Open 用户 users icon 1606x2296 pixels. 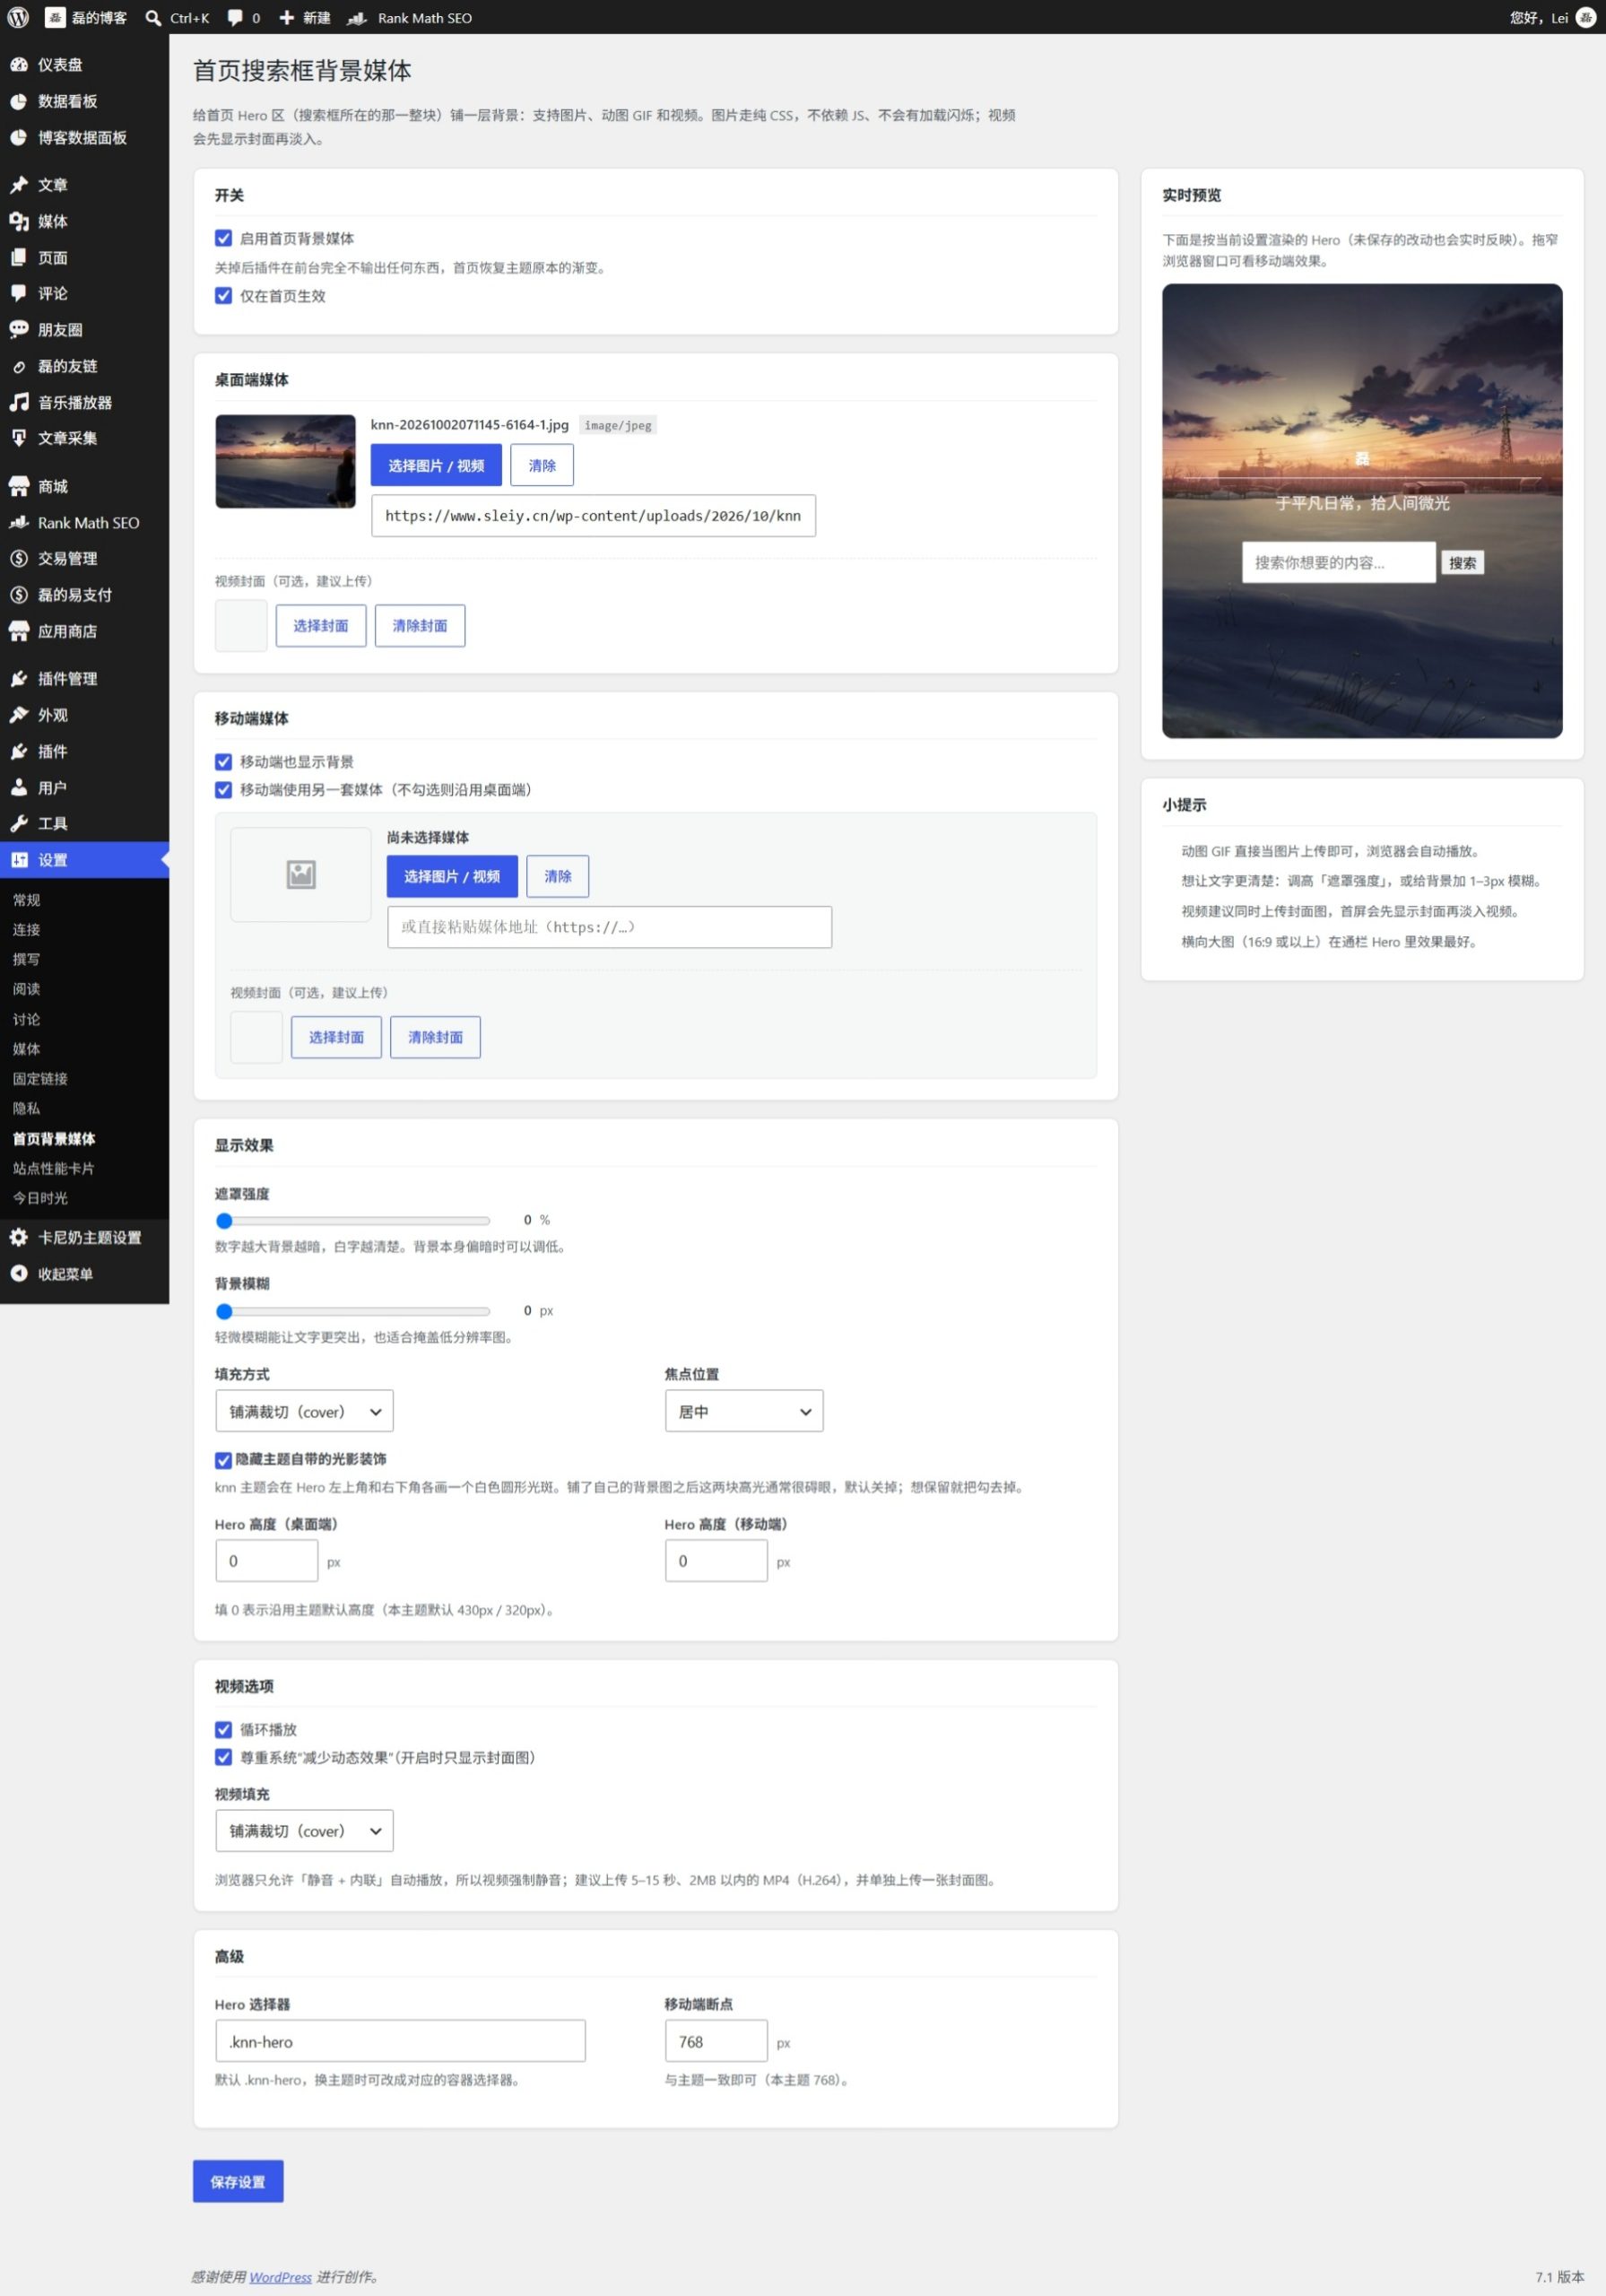(x=19, y=787)
